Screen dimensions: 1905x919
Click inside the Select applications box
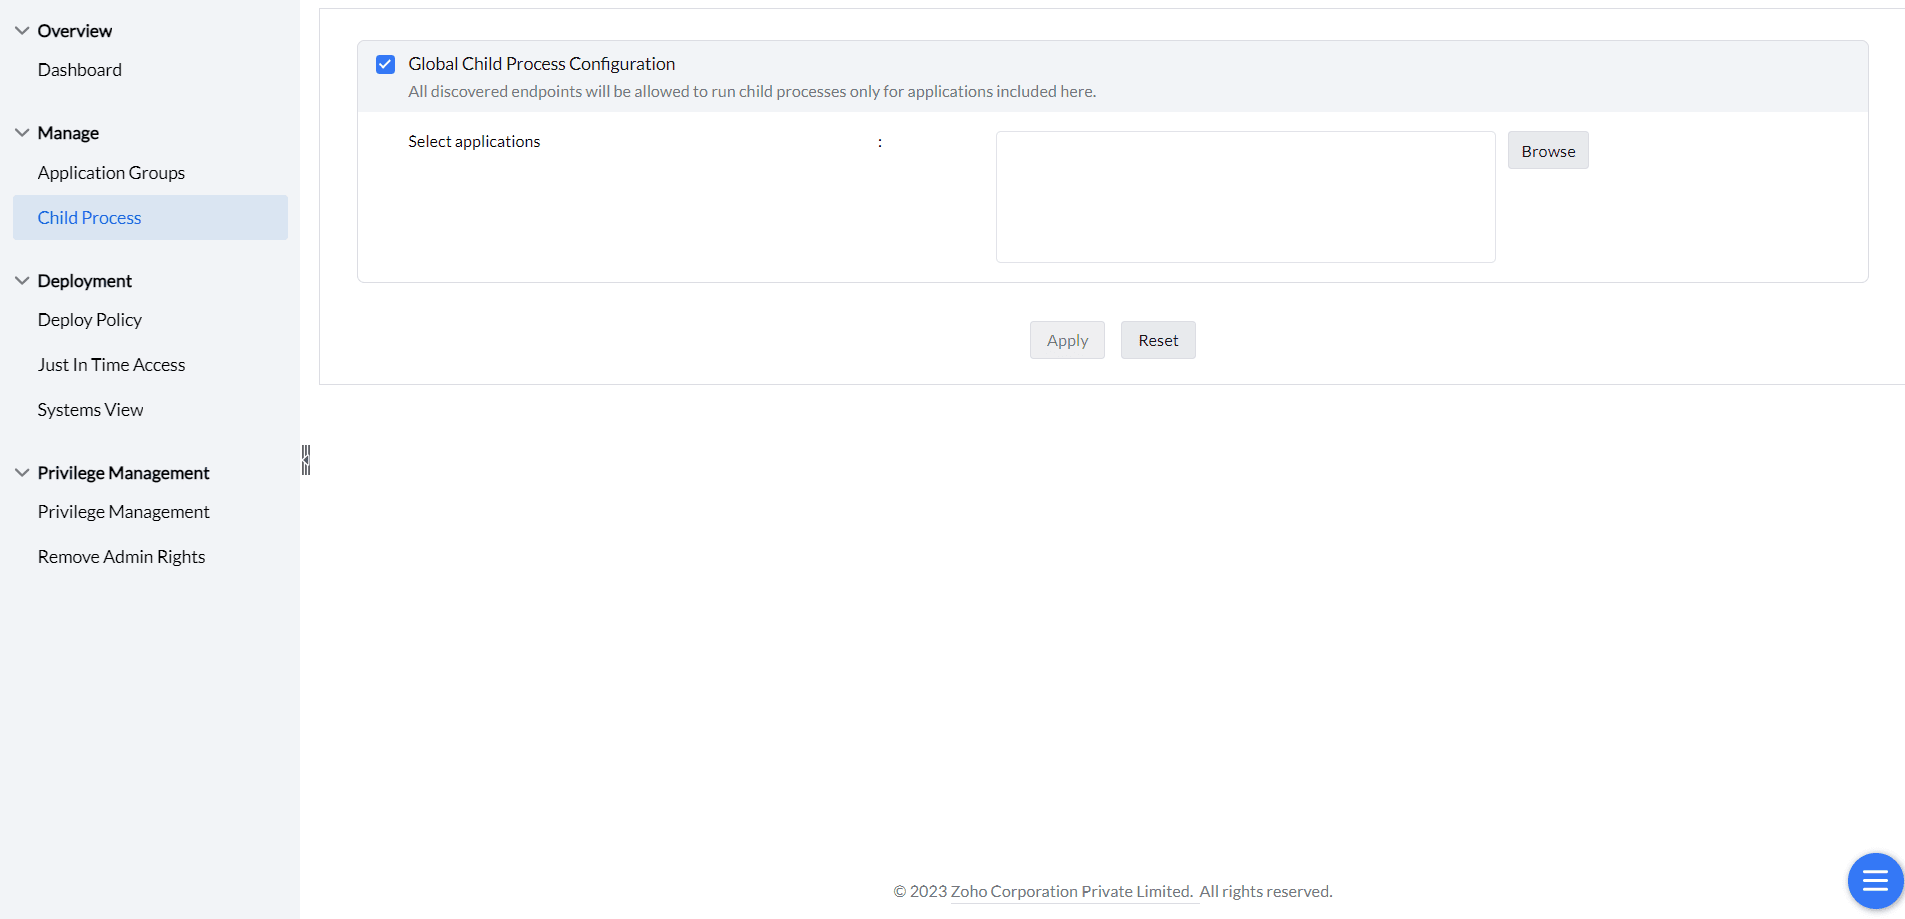click(x=1245, y=197)
